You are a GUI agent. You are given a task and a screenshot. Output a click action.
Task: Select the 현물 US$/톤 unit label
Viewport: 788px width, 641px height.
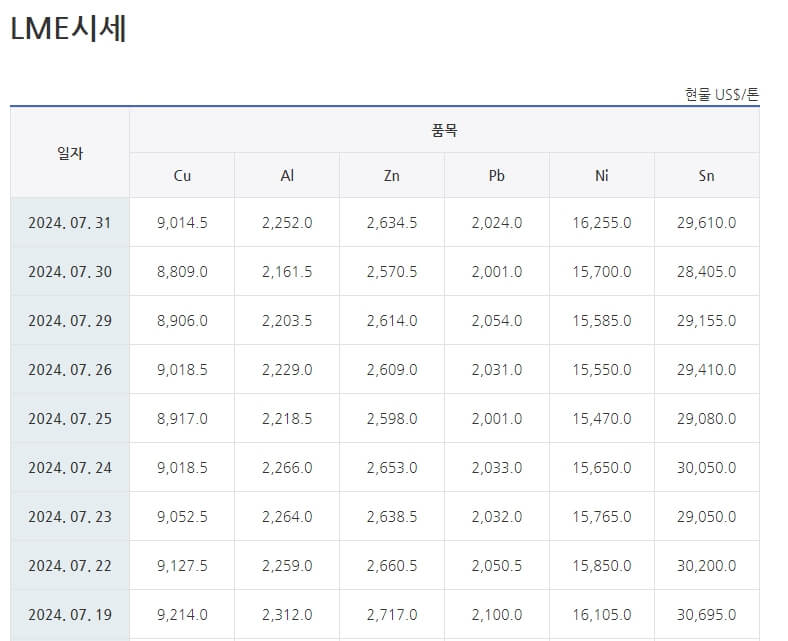pyautogui.click(x=722, y=94)
